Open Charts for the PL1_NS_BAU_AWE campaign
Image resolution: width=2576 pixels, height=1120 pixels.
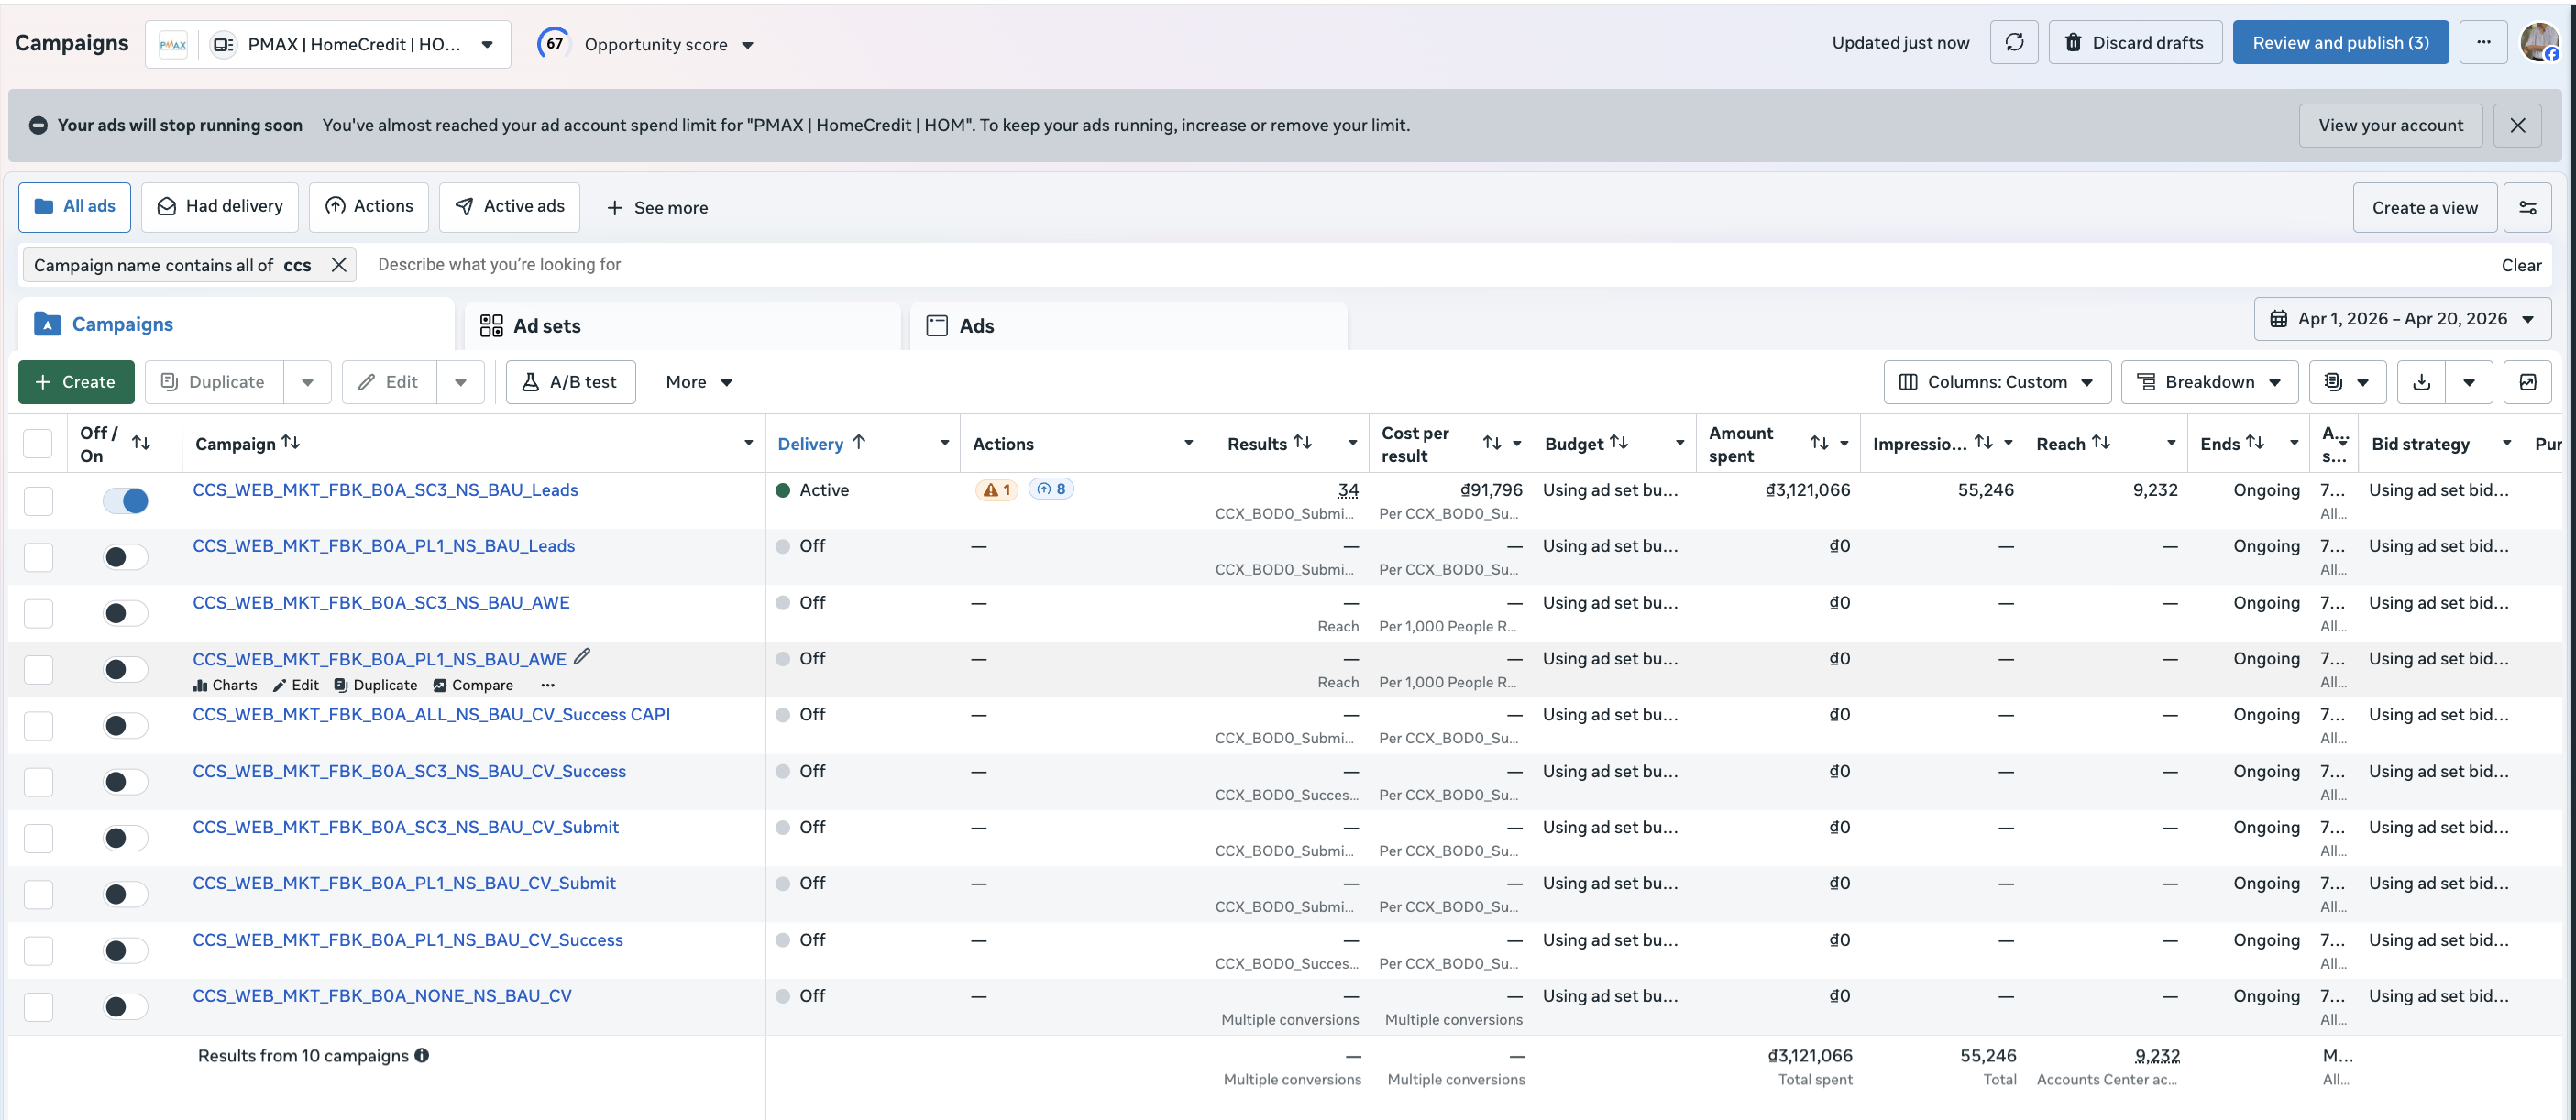(225, 685)
